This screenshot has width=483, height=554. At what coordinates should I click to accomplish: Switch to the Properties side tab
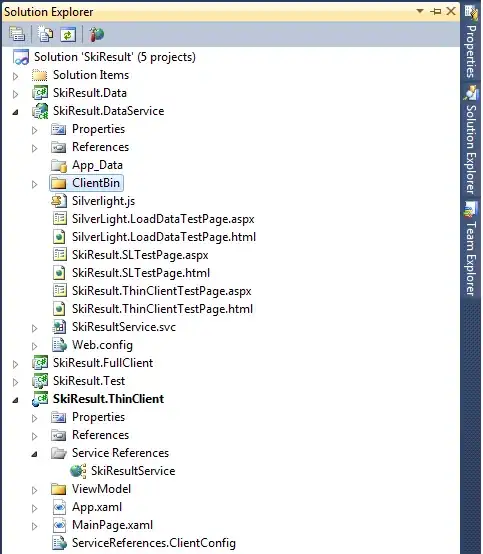pos(471,42)
